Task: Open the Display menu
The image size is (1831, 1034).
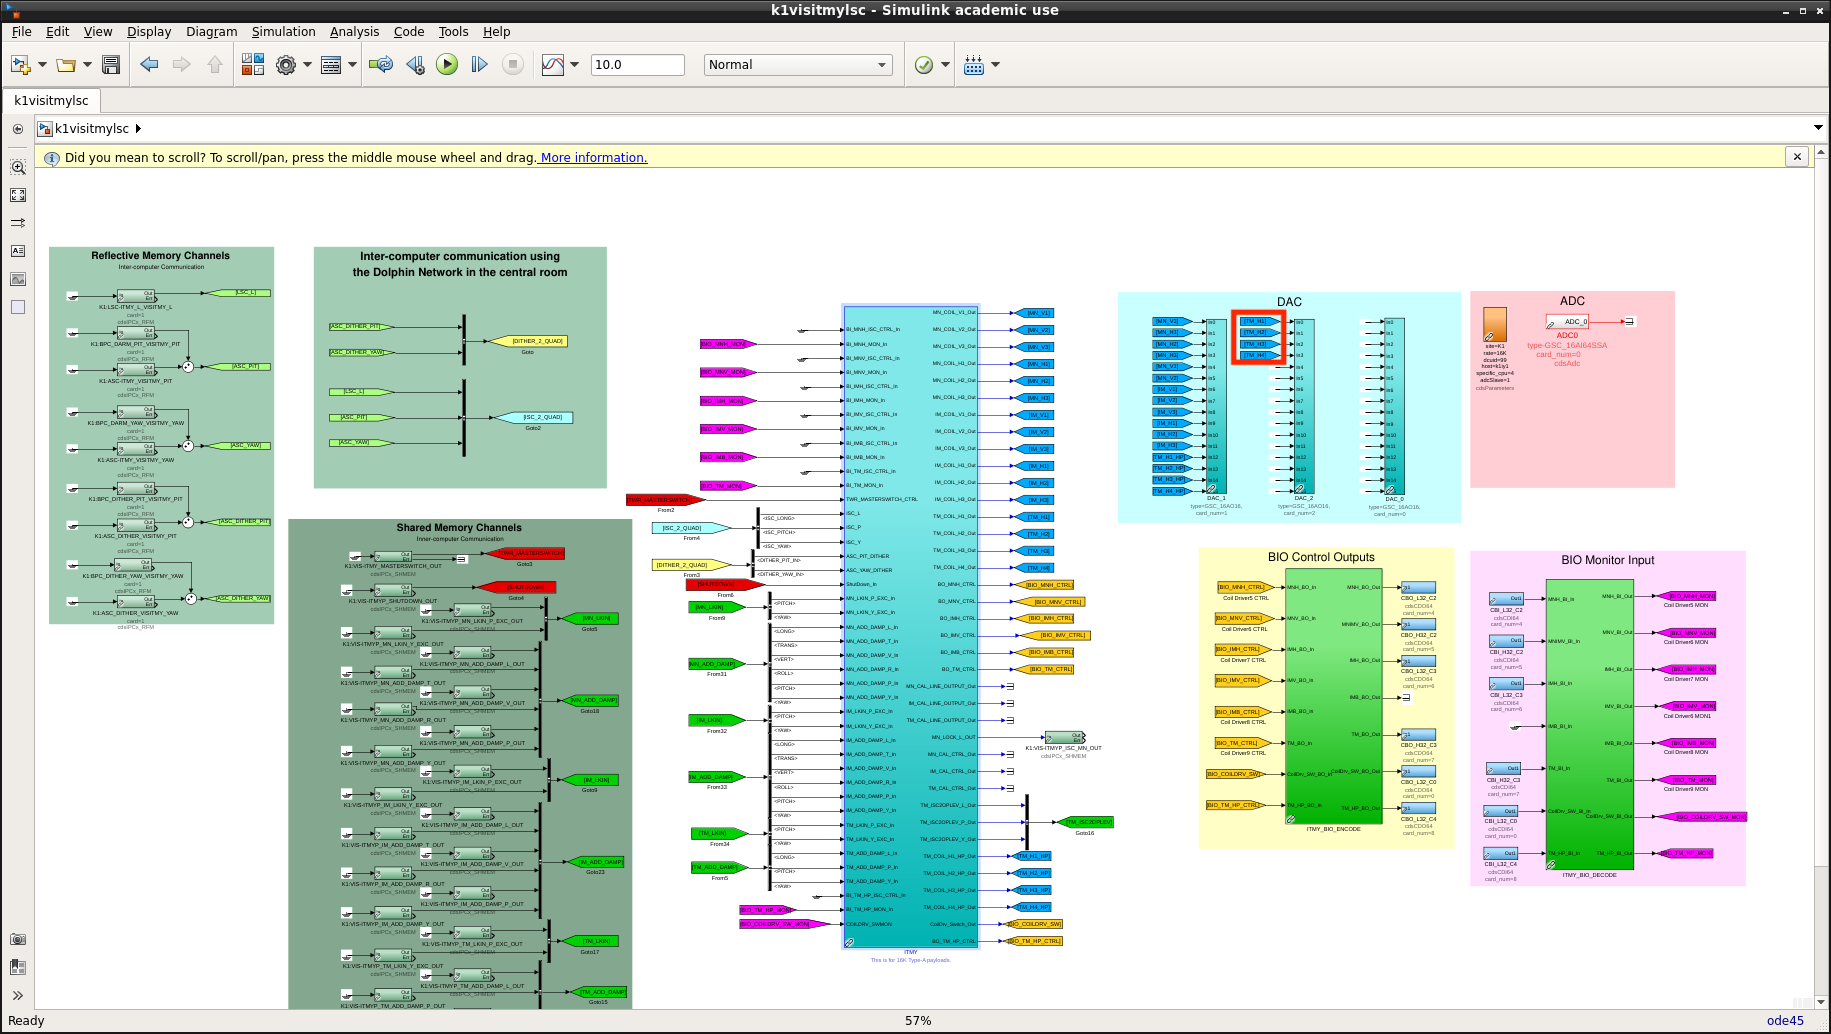Action: pyautogui.click(x=149, y=32)
